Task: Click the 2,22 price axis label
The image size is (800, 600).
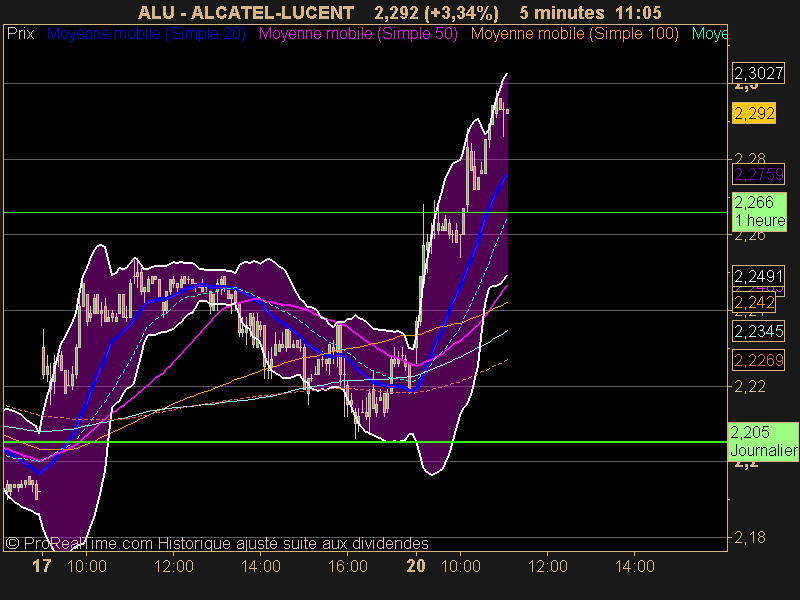Action: (750, 387)
